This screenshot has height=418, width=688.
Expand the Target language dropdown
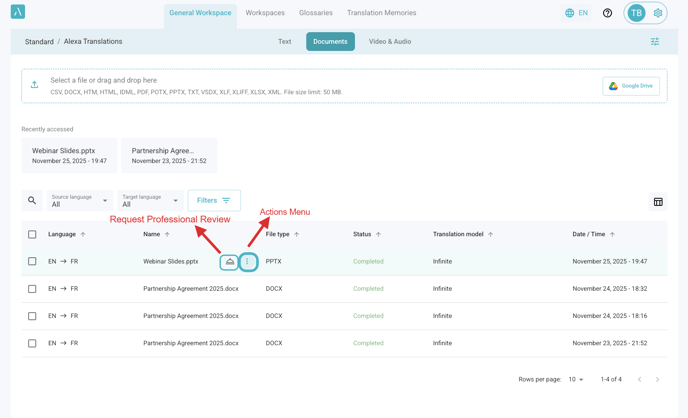(x=150, y=201)
